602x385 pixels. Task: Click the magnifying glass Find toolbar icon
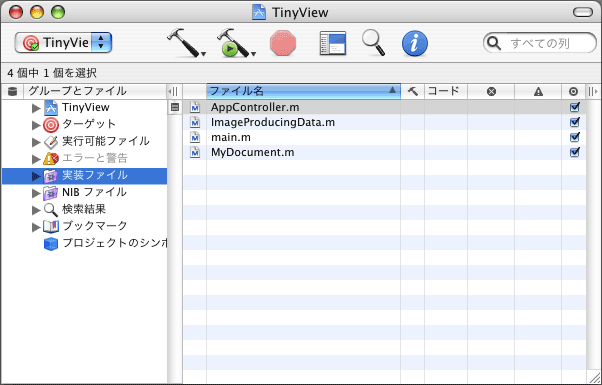pyautogui.click(x=374, y=42)
